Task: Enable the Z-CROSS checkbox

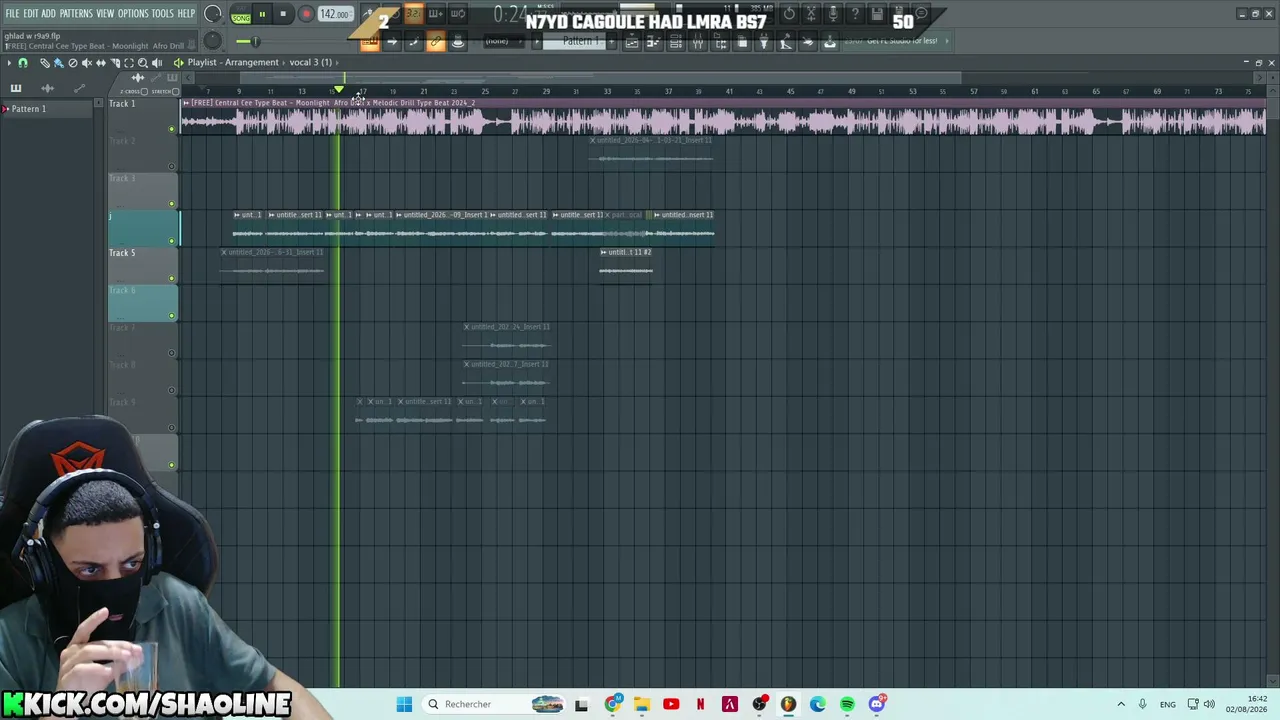Action: 145,92
